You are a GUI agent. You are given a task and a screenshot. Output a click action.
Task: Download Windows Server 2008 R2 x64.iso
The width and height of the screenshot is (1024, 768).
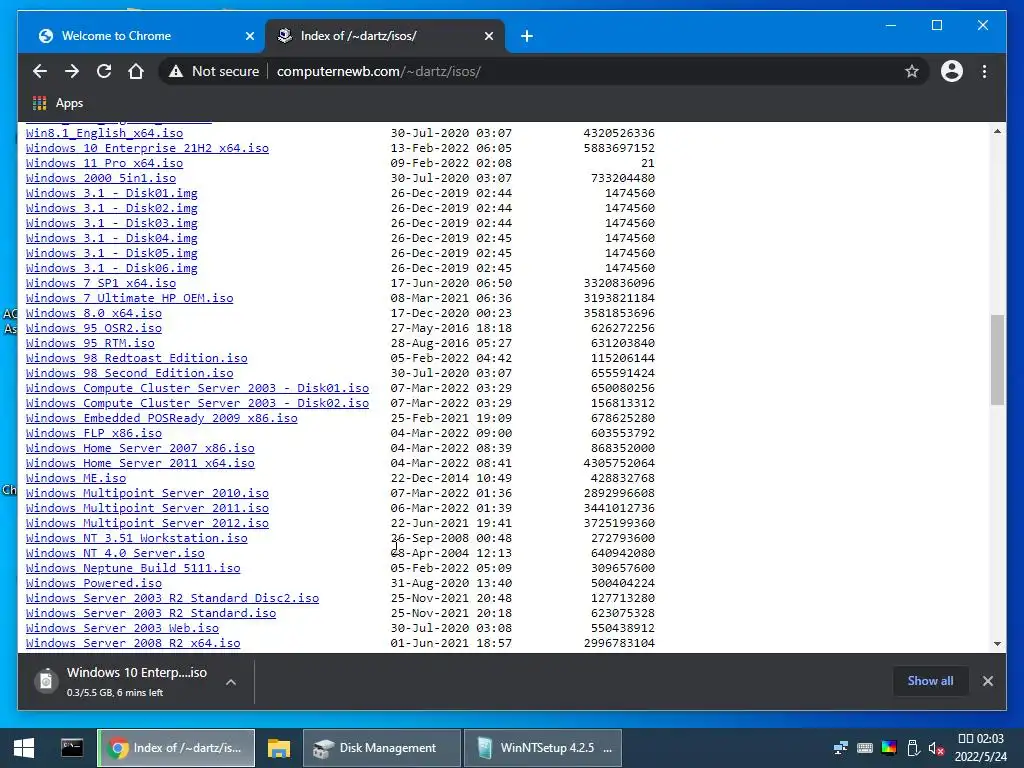pos(133,644)
